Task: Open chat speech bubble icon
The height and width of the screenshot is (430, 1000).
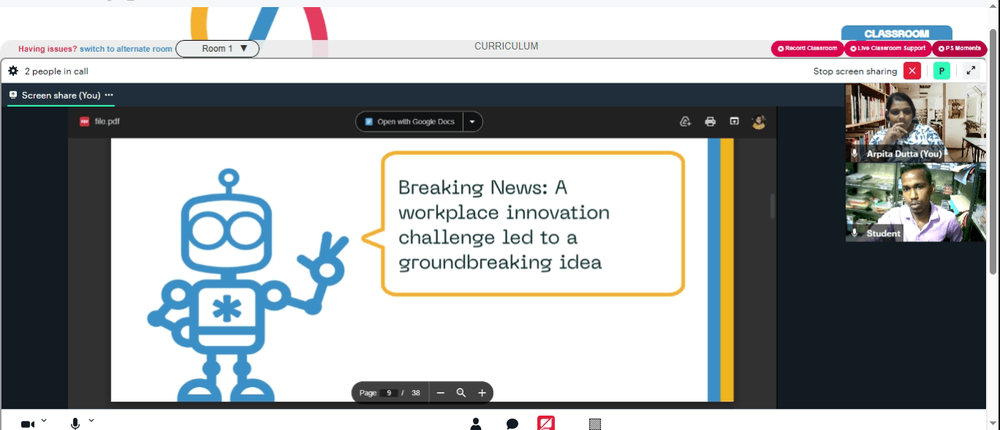Action: point(511,424)
